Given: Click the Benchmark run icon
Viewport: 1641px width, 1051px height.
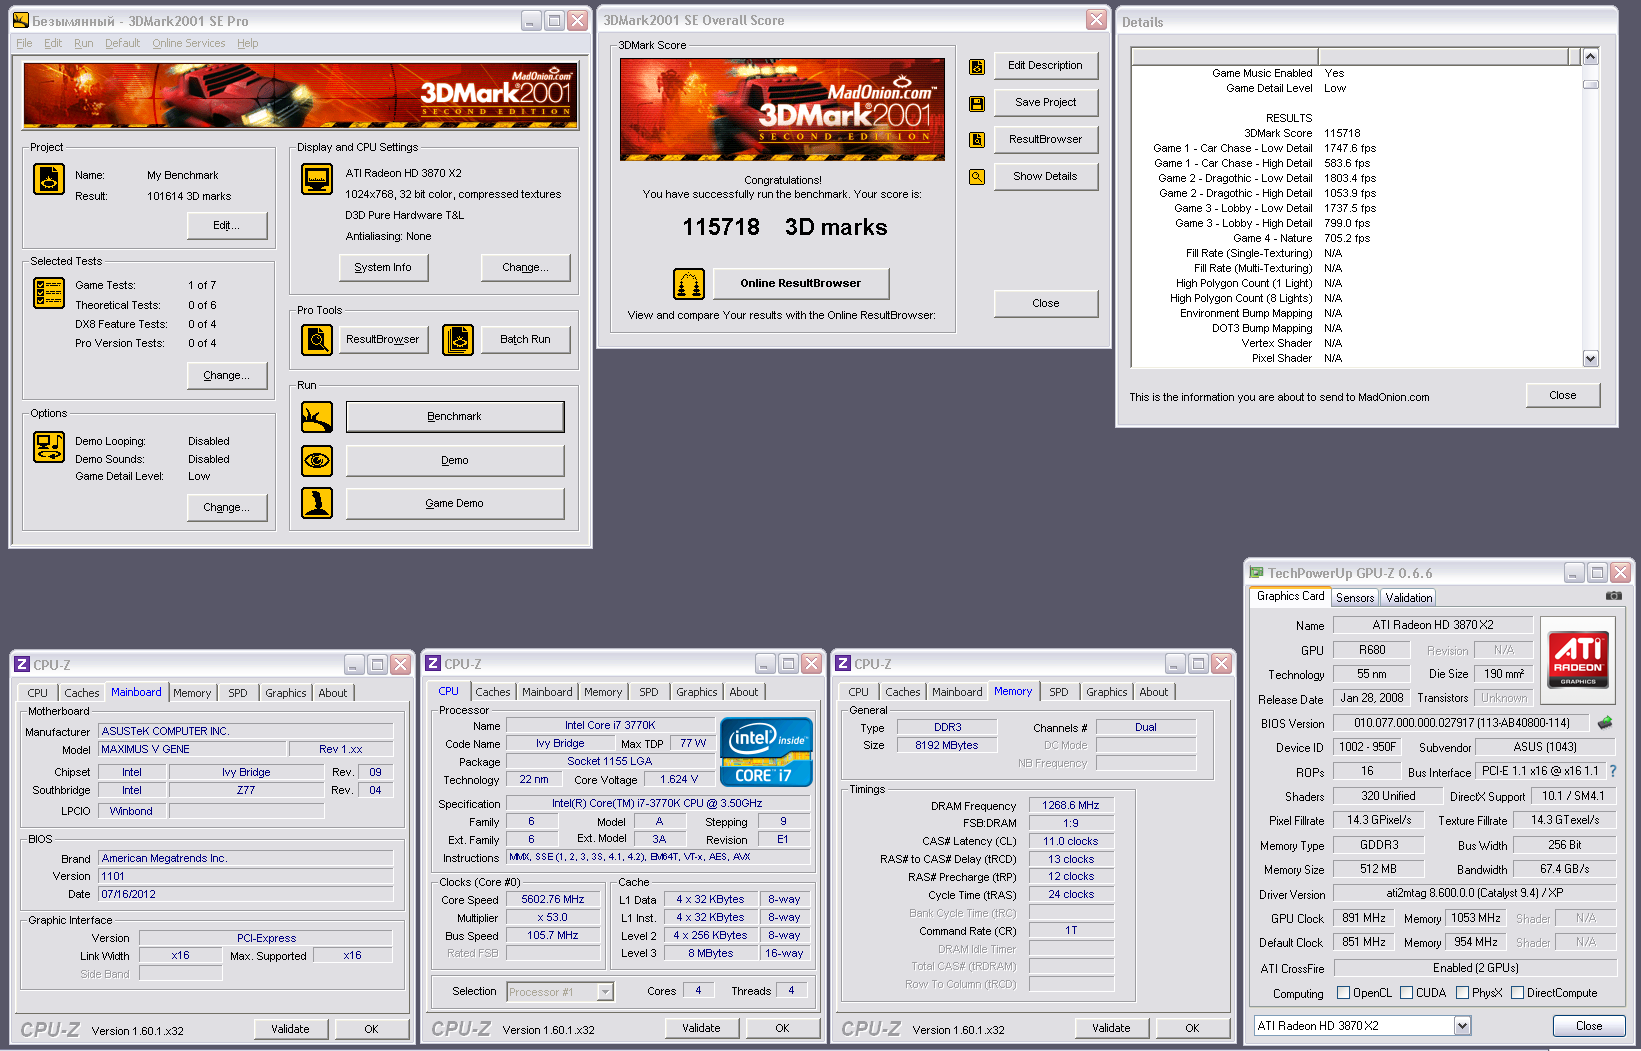Looking at the screenshot, I should tap(317, 417).
